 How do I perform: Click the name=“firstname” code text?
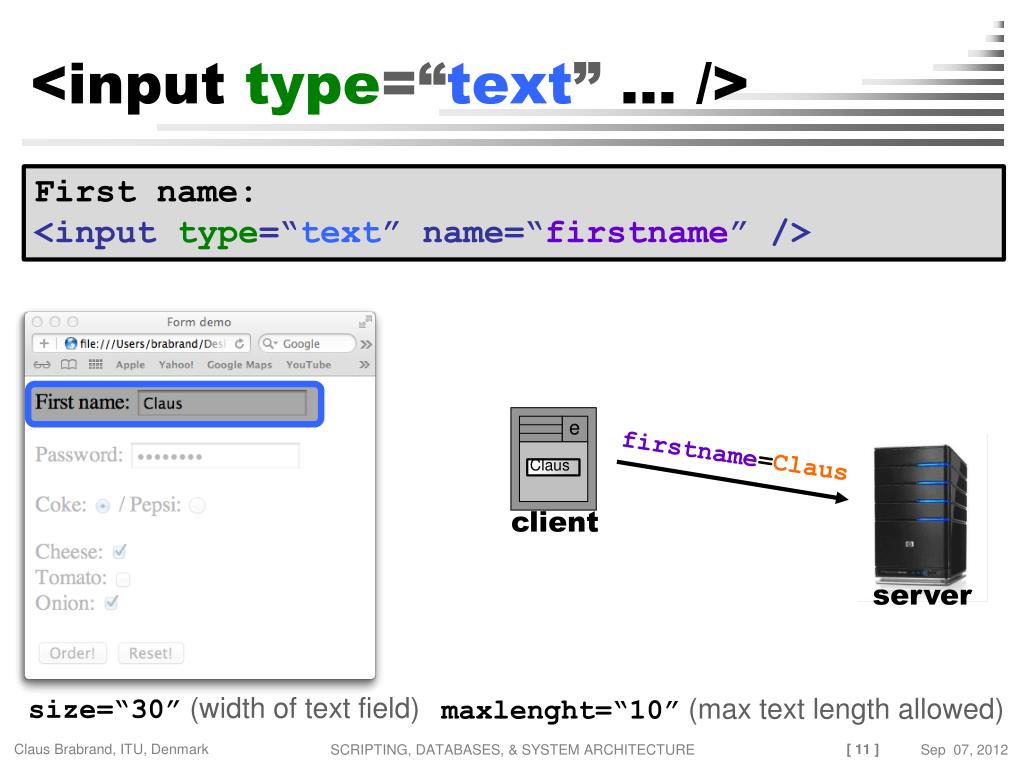click(x=584, y=232)
